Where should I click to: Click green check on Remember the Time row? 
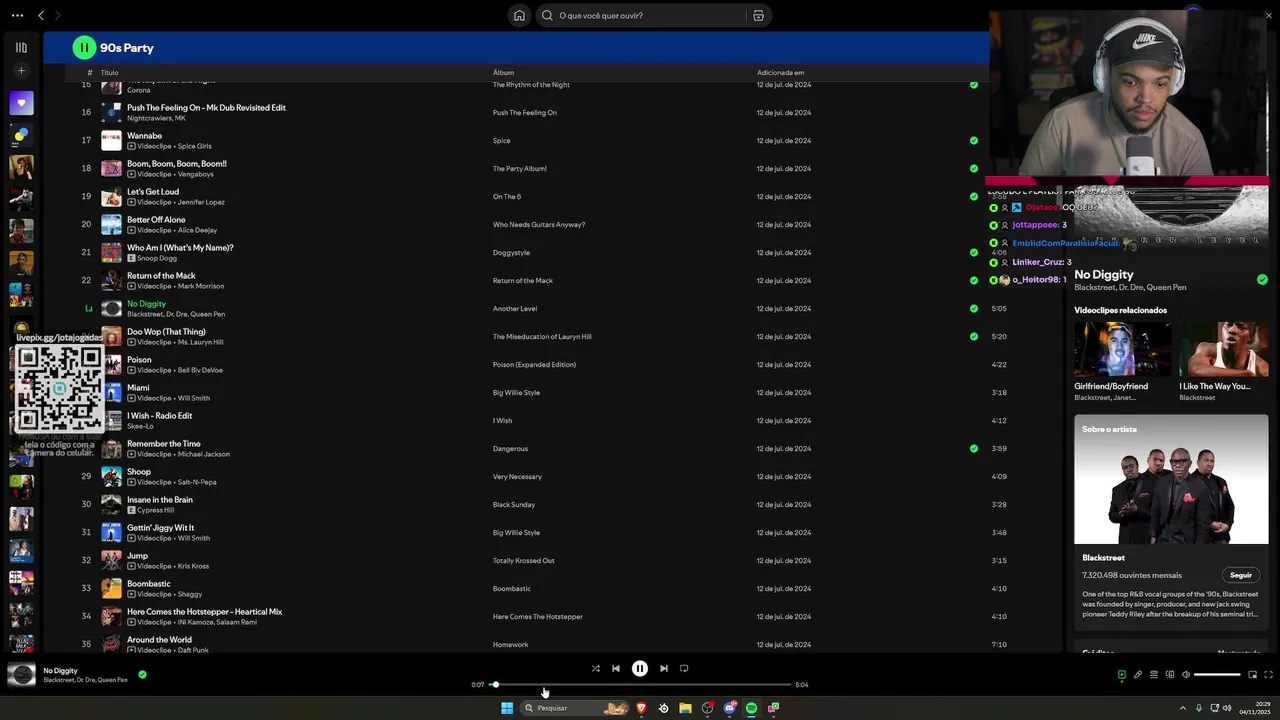974,449
